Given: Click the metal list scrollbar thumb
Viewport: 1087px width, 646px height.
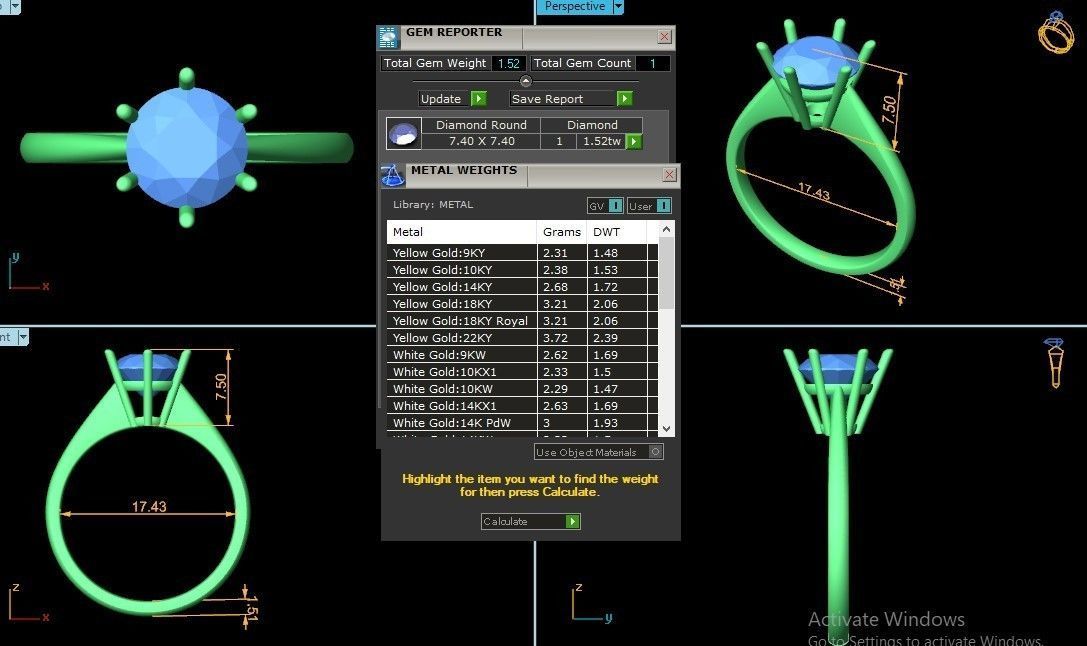Looking at the screenshot, I should (x=666, y=274).
